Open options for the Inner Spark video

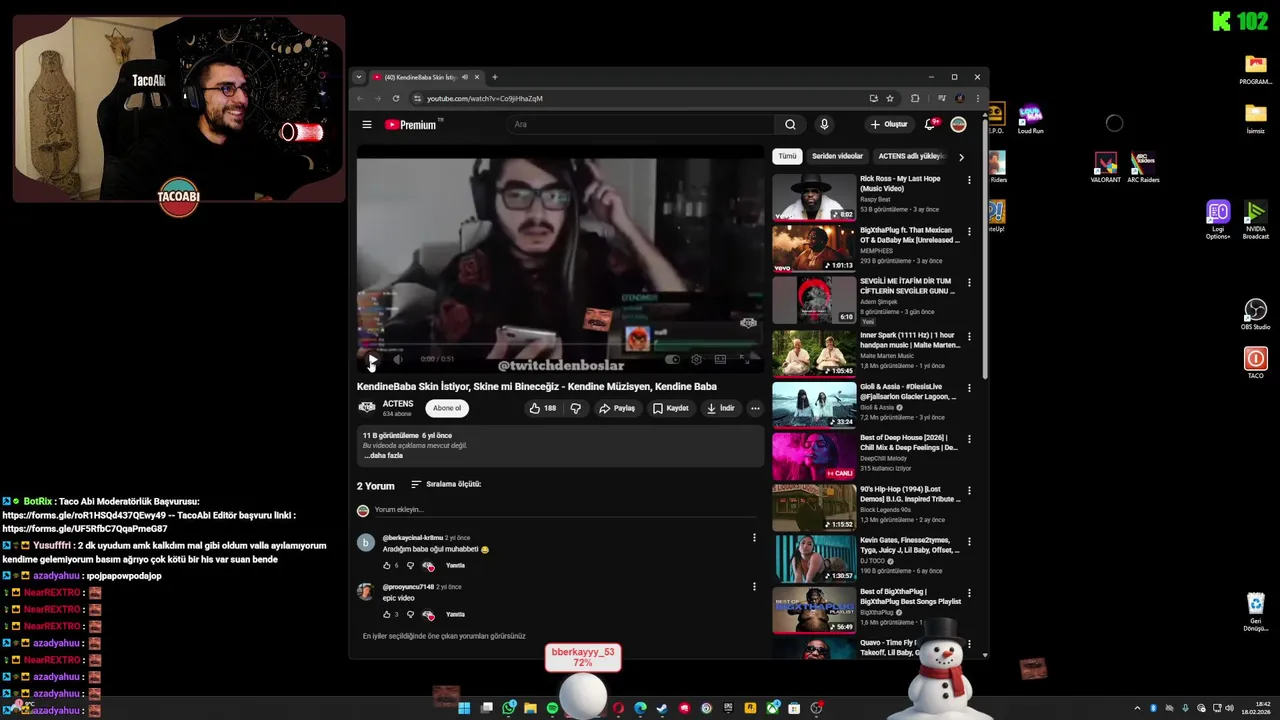pyautogui.click(x=968, y=337)
